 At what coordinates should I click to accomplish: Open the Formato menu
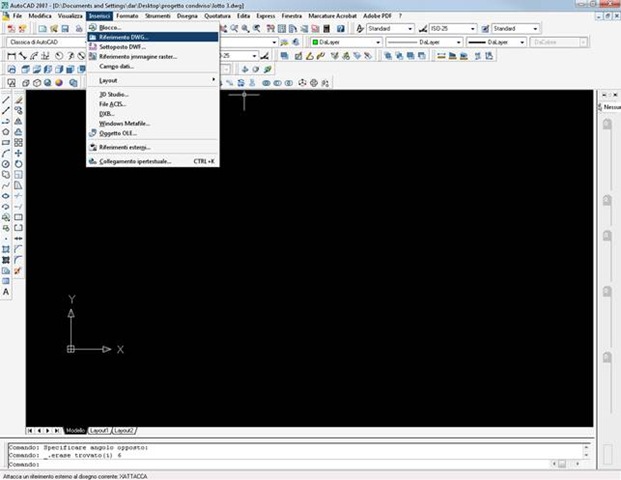[x=127, y=17]
